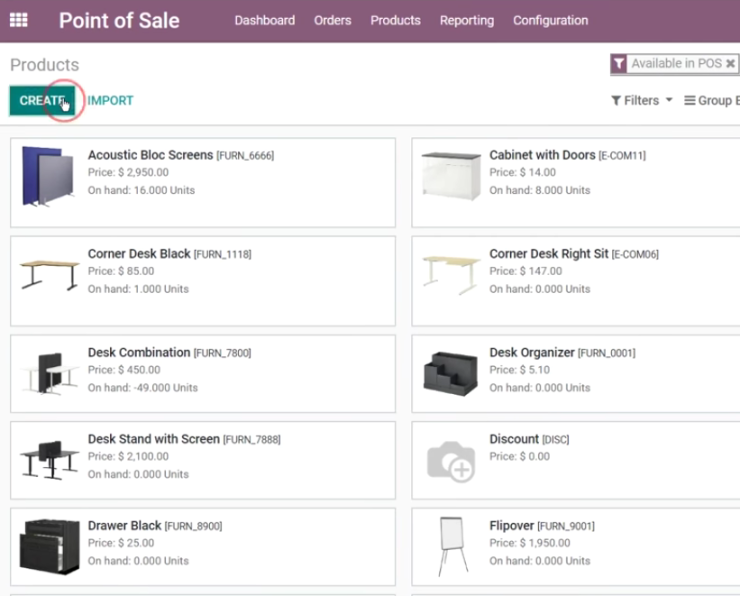Open the Dashboard menu
Screen dimensions: 740x596
click(265, 20)
